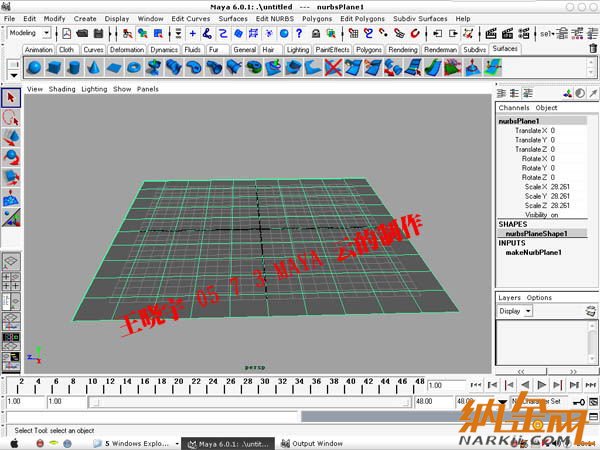
Task: Create a NURBS torus from shelf
Action: [134, 68]
